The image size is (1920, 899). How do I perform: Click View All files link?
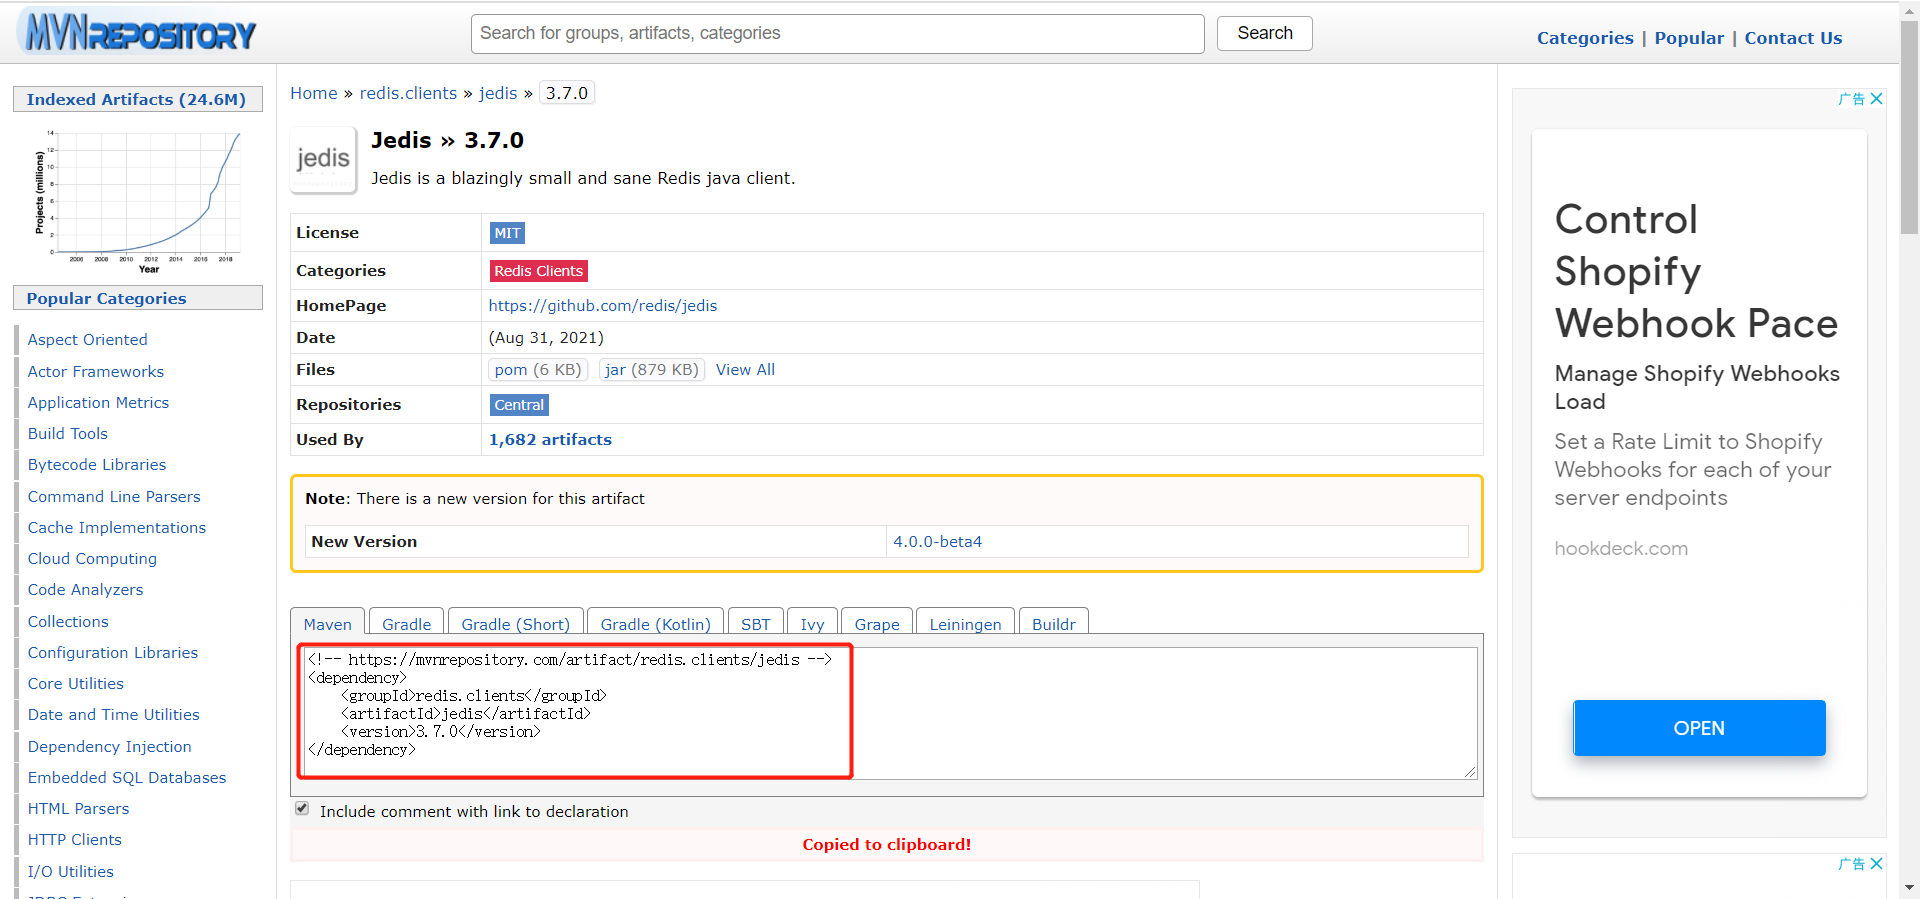[x=745, y=370]
